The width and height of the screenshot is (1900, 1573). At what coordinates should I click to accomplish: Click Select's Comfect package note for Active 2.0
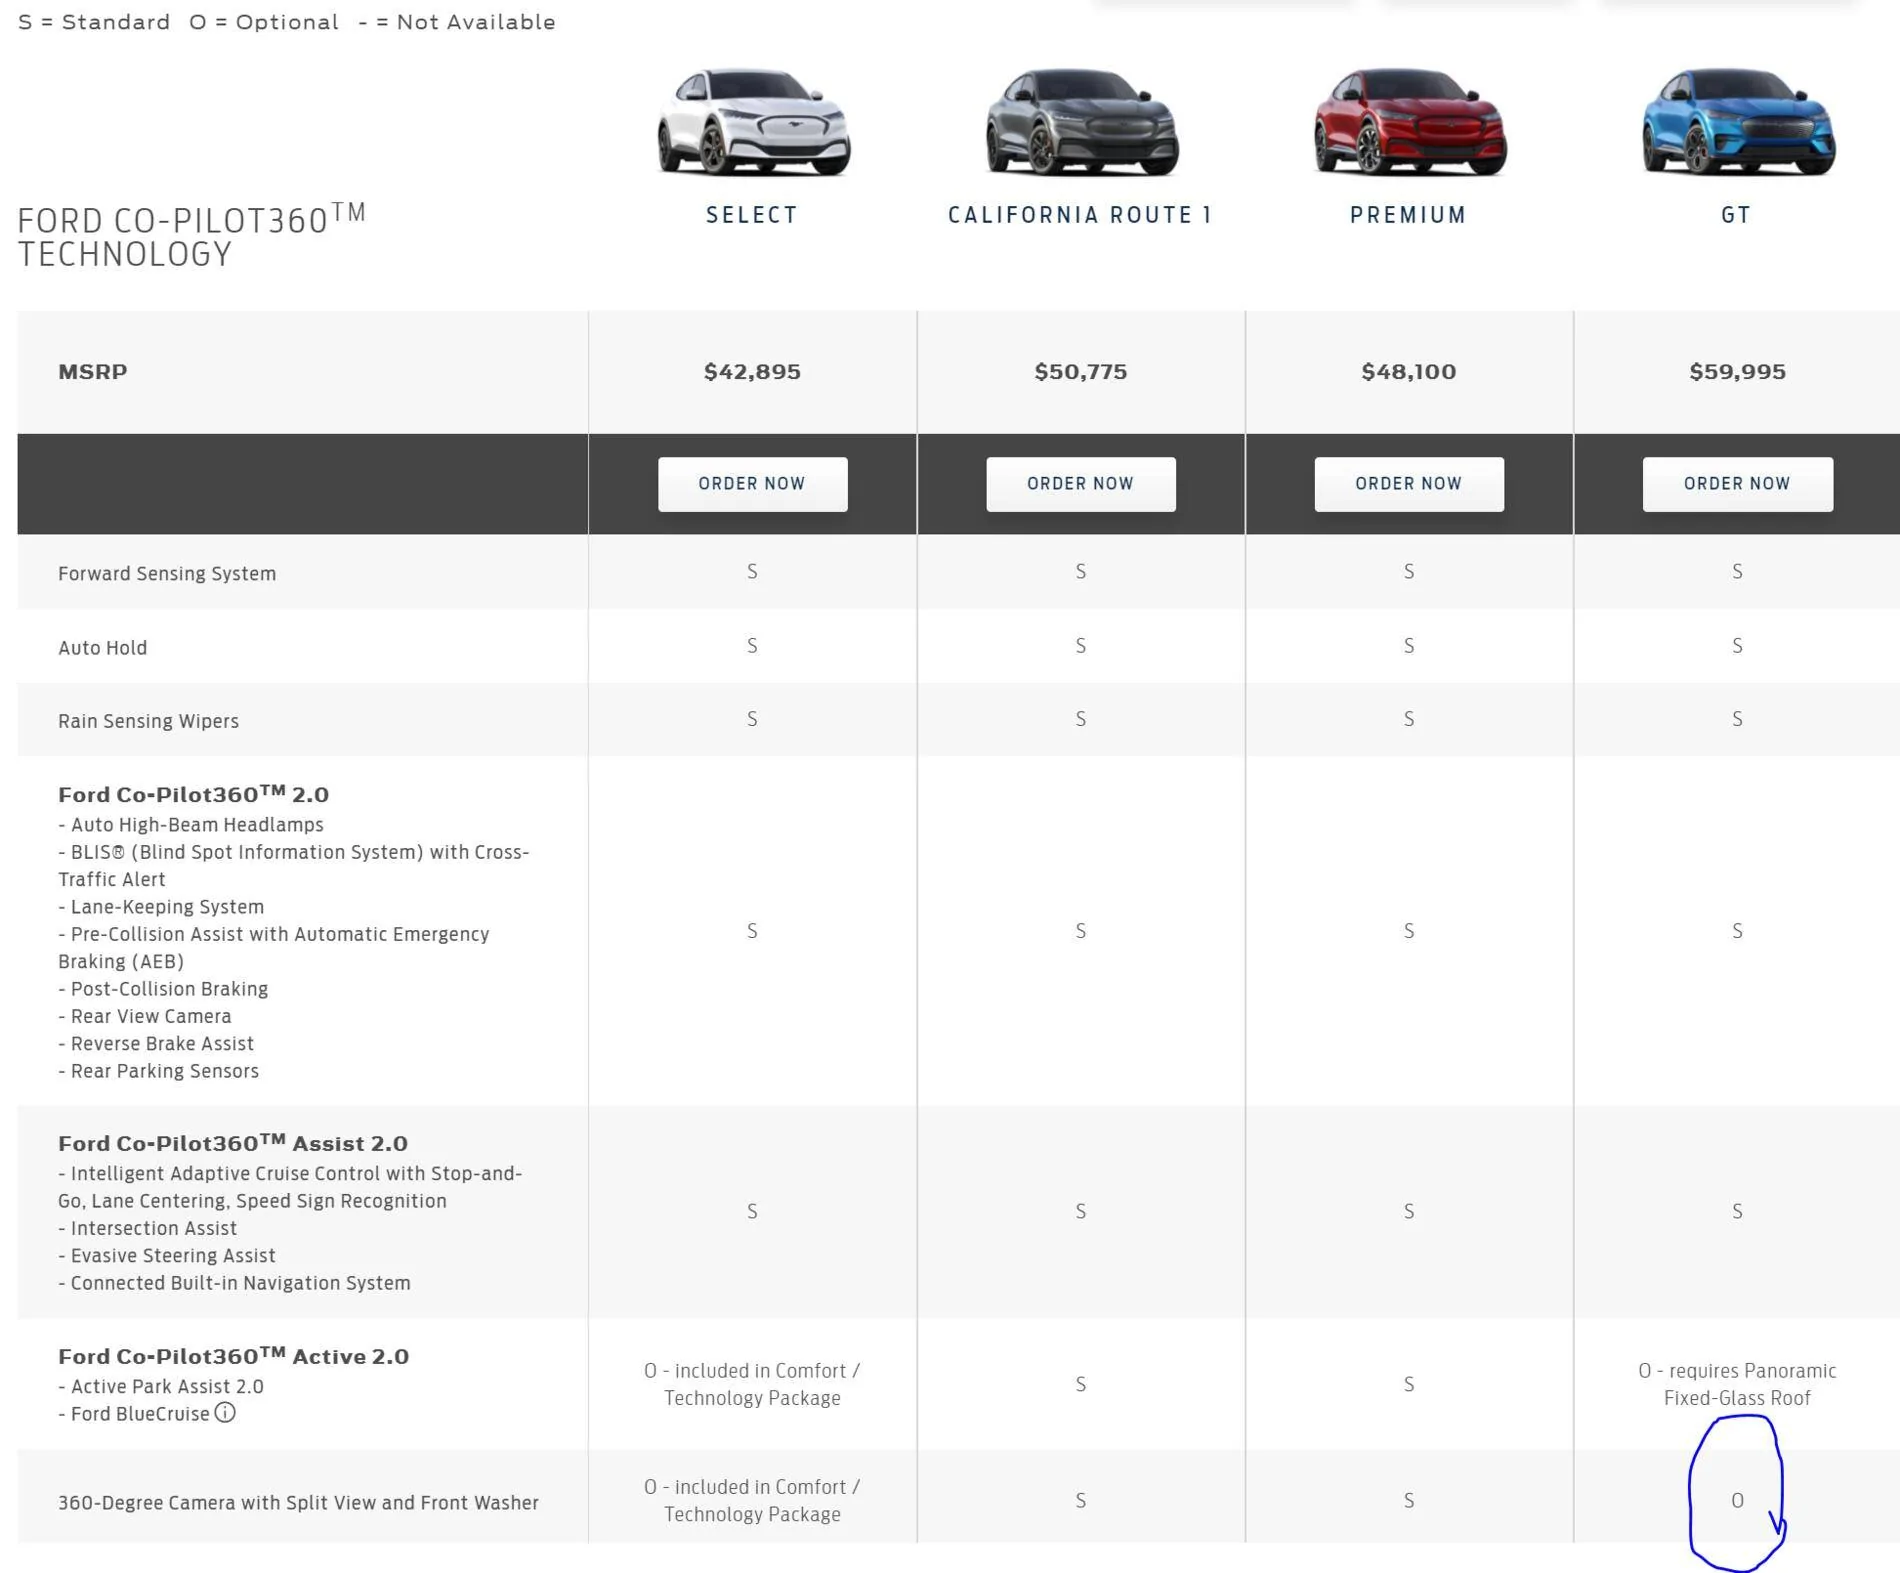pyautogui.click(x=752, y=1384)
